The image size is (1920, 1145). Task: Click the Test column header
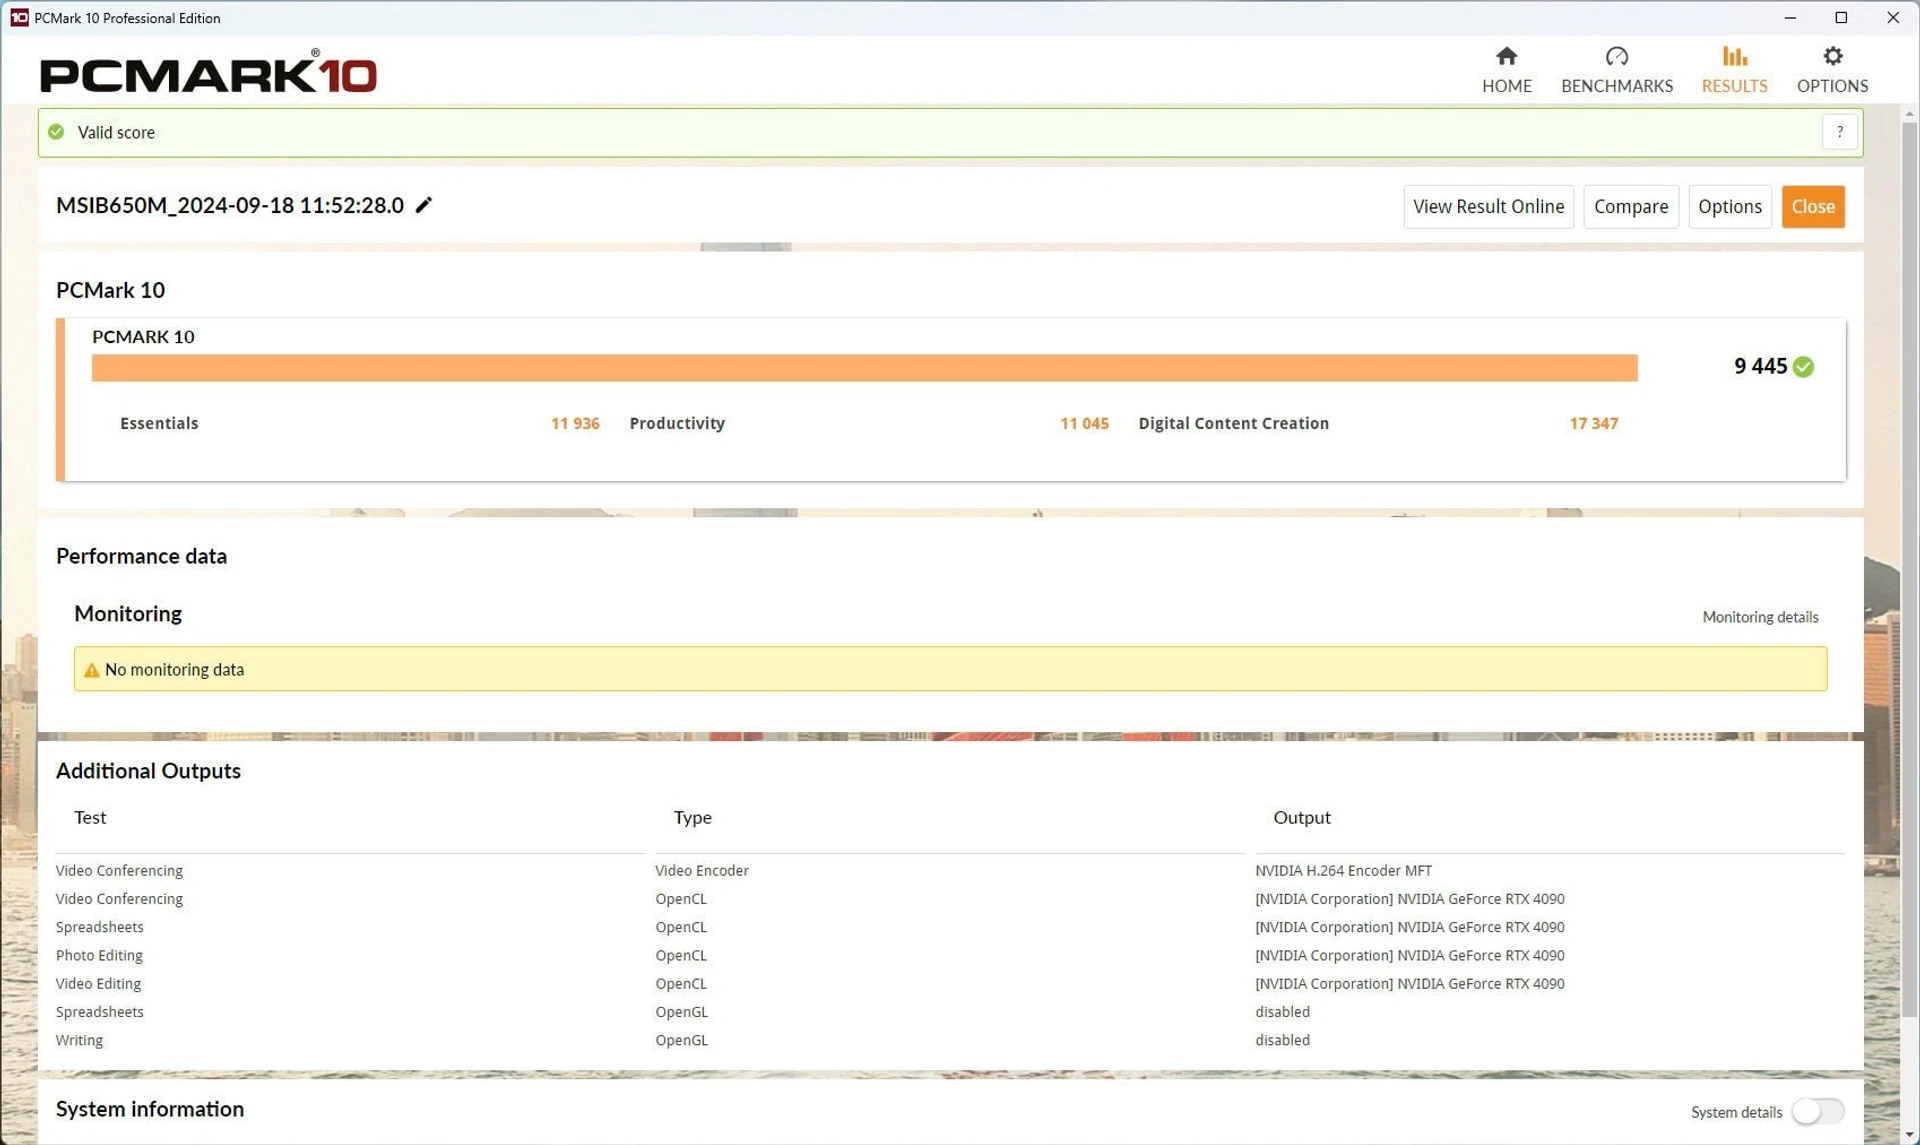(90, 817)
